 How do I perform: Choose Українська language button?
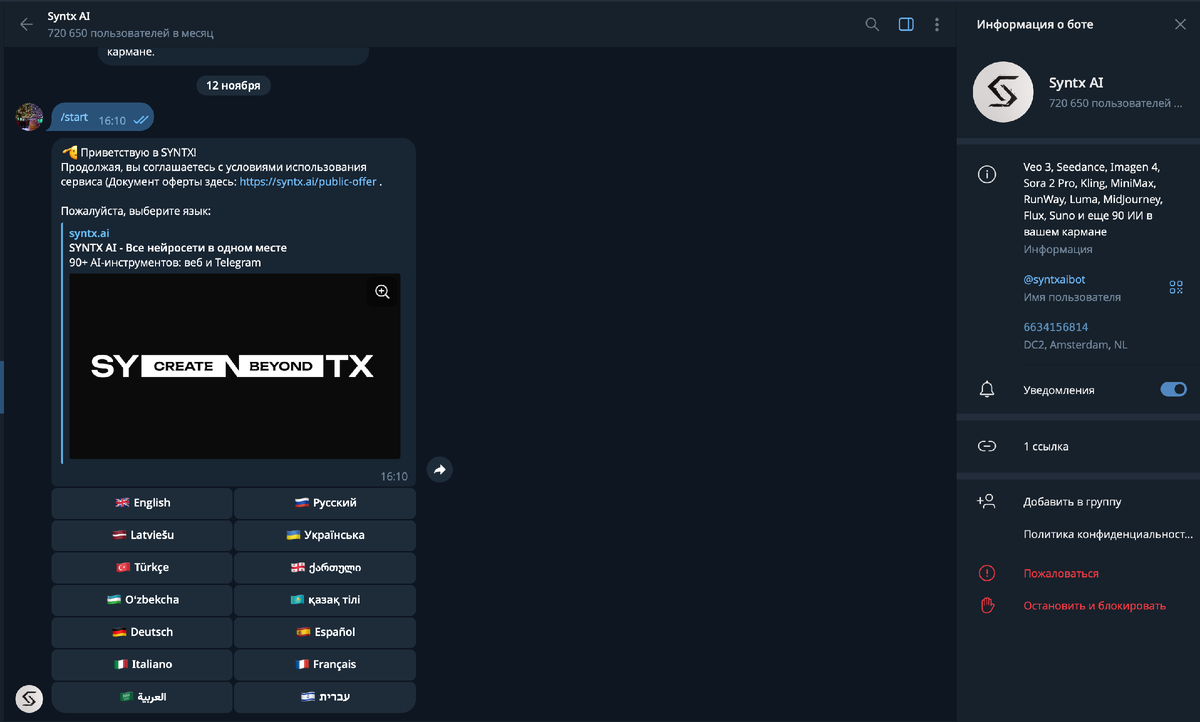click(325, 535)
